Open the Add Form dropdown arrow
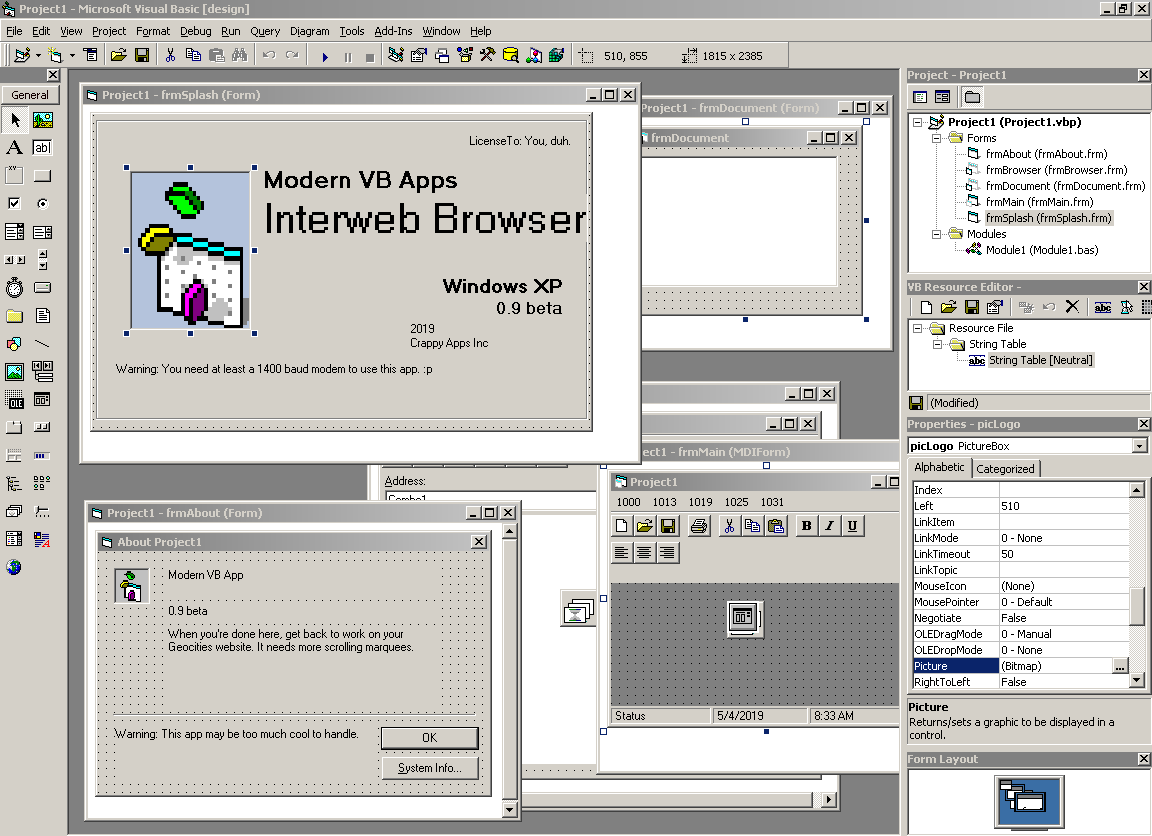Image resolution: width=1152 pixels, height=836 pixels. tap(72, 55)
